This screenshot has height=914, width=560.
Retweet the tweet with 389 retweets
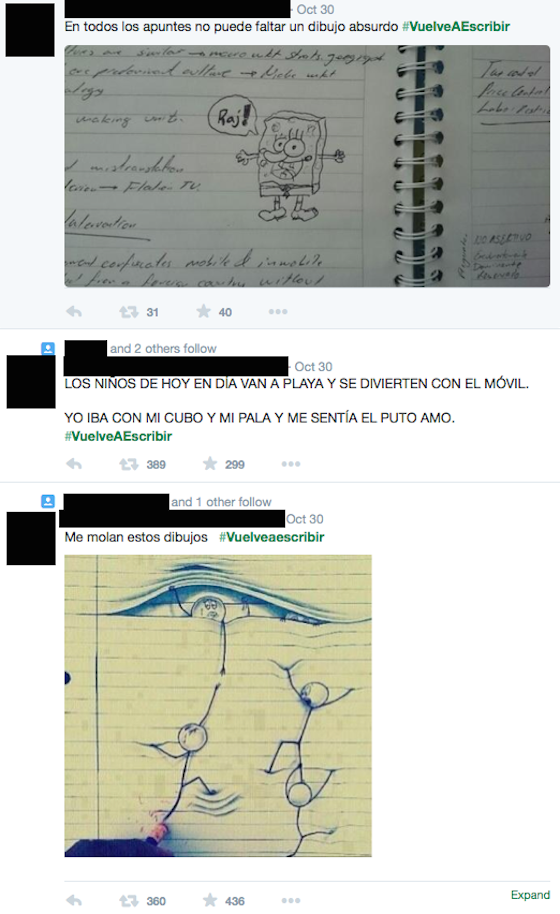(129, 464)
